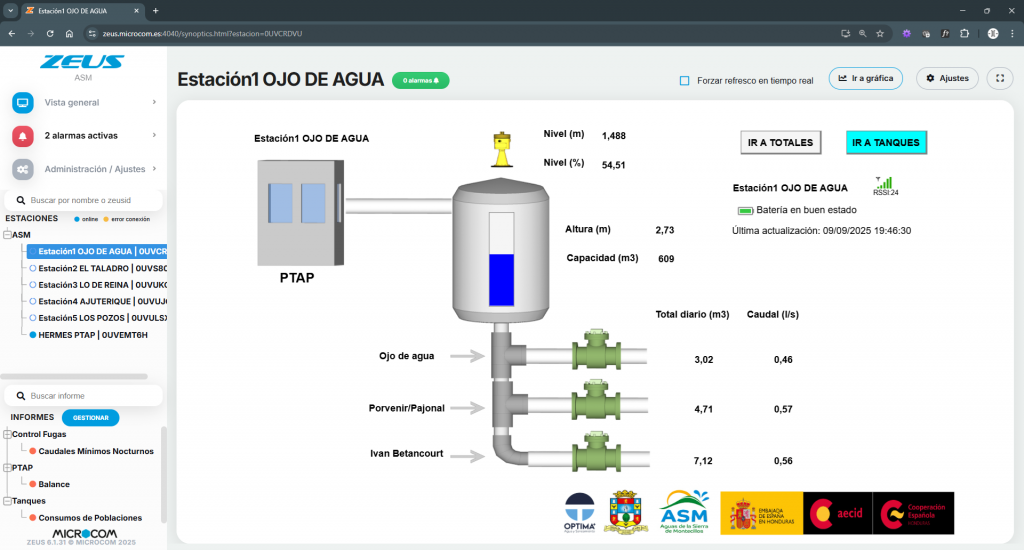Open Consumos de Poblaciones report
Image resolution: width=1024 pixels, height=550 pixels.
click(x=86, y=518)
